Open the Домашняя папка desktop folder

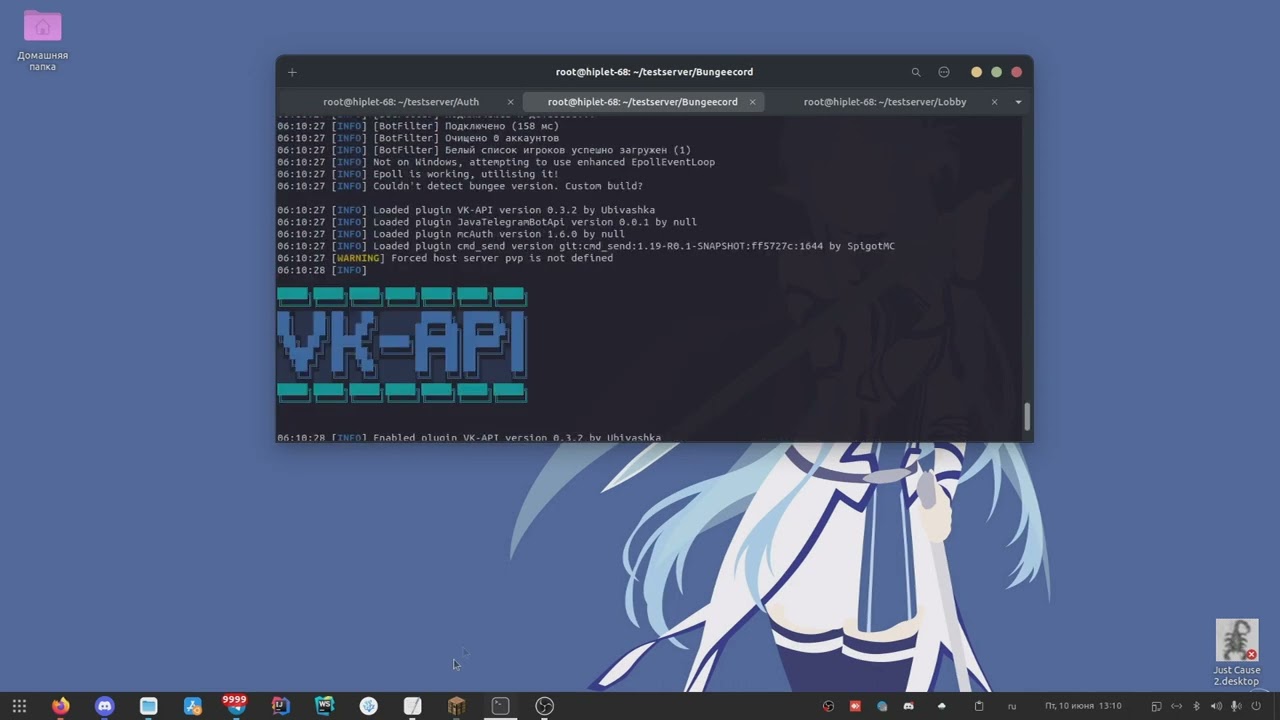tap(42, 41)
